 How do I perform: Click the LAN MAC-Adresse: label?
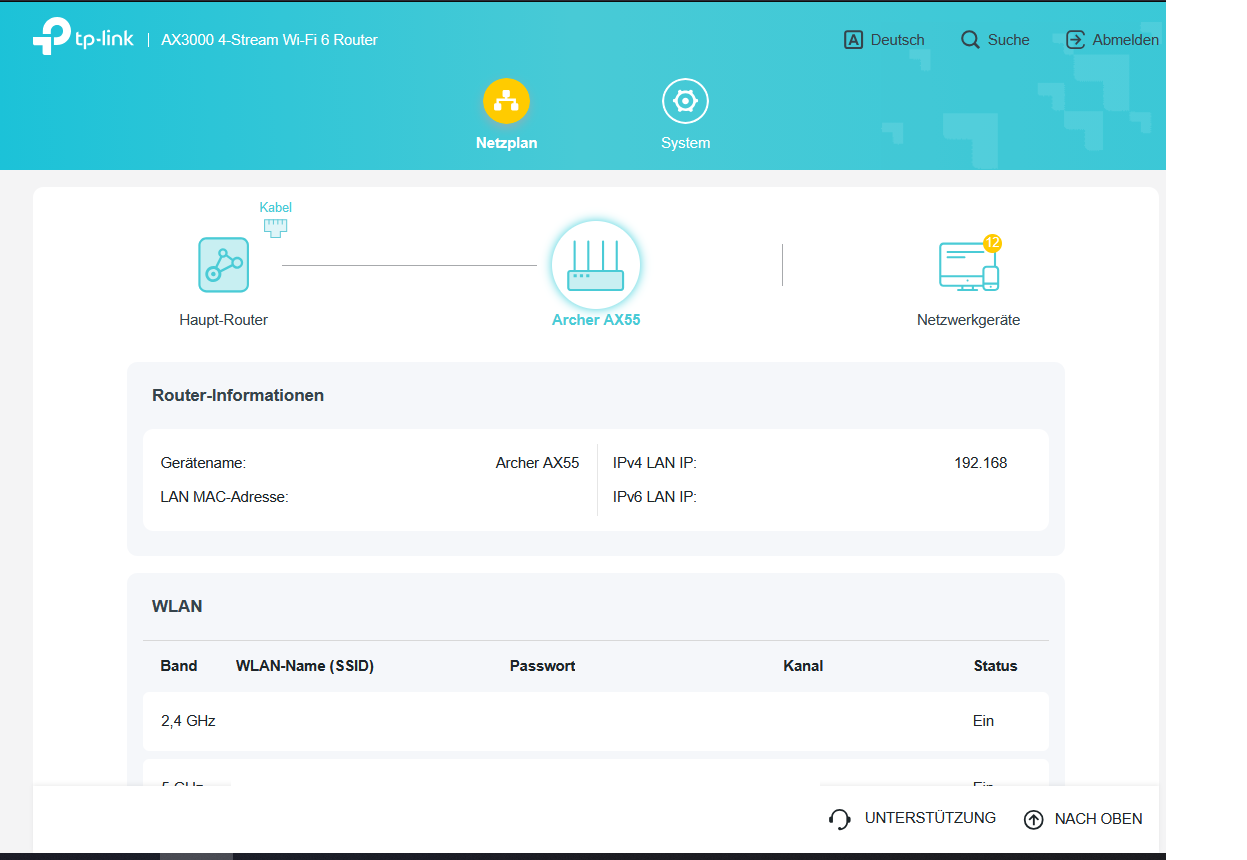point(224,496)
